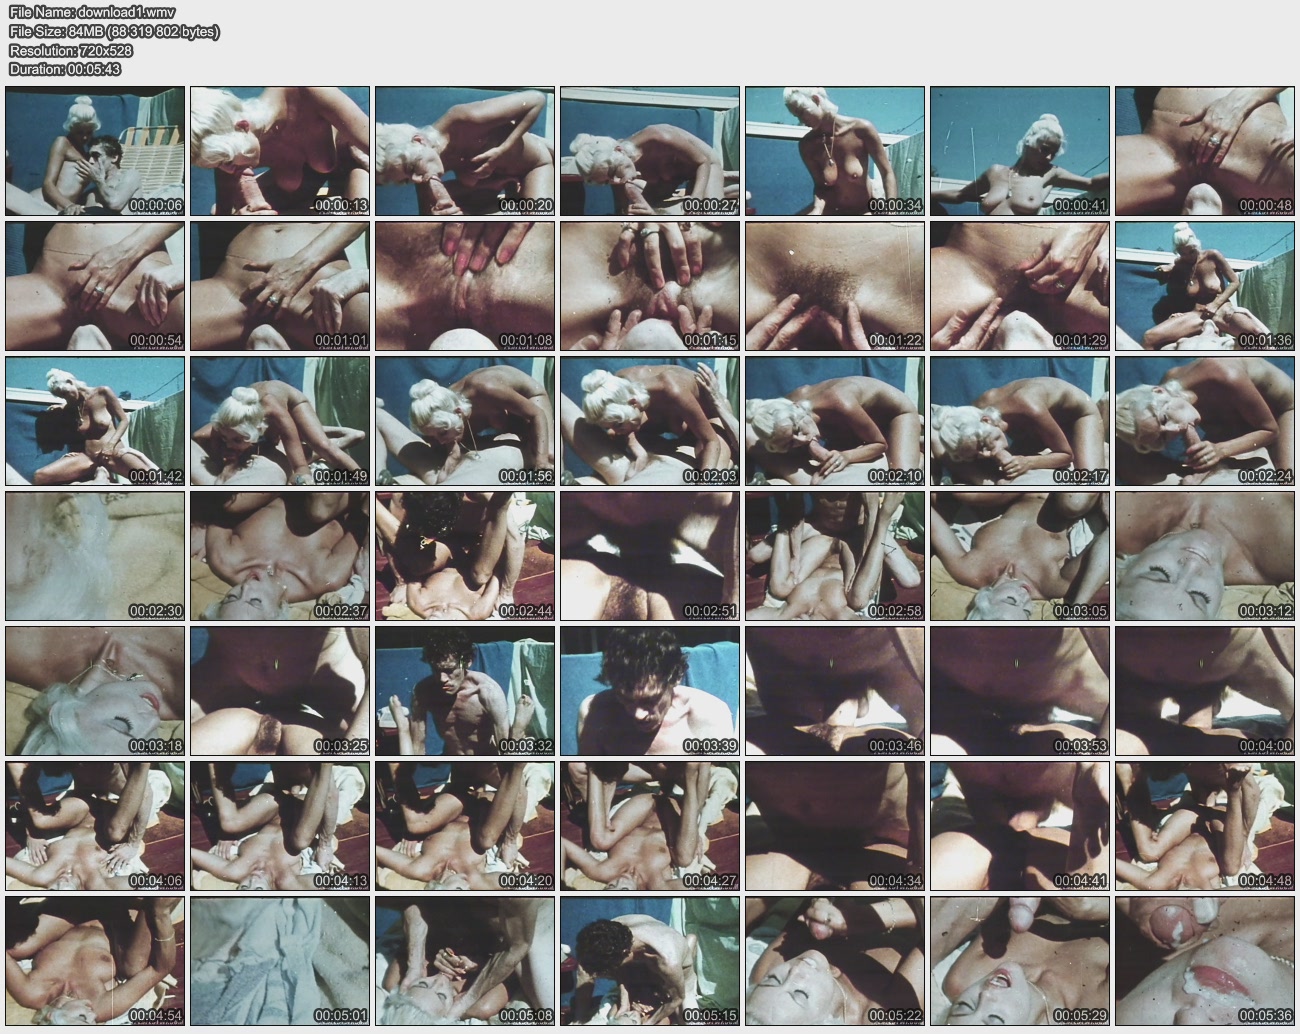Click the Resolution 720x528 text

pos(71,50)
